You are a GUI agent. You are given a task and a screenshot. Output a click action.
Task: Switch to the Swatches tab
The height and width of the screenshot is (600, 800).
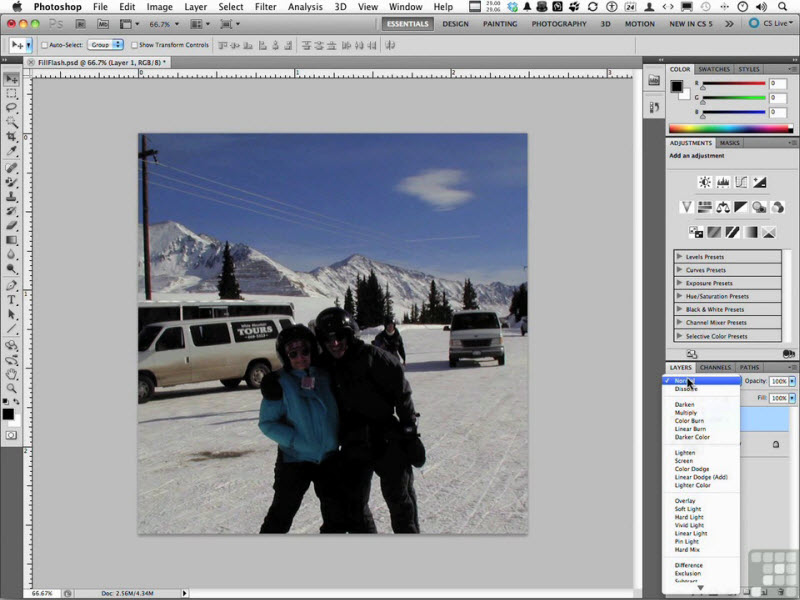tap(714, 69)
